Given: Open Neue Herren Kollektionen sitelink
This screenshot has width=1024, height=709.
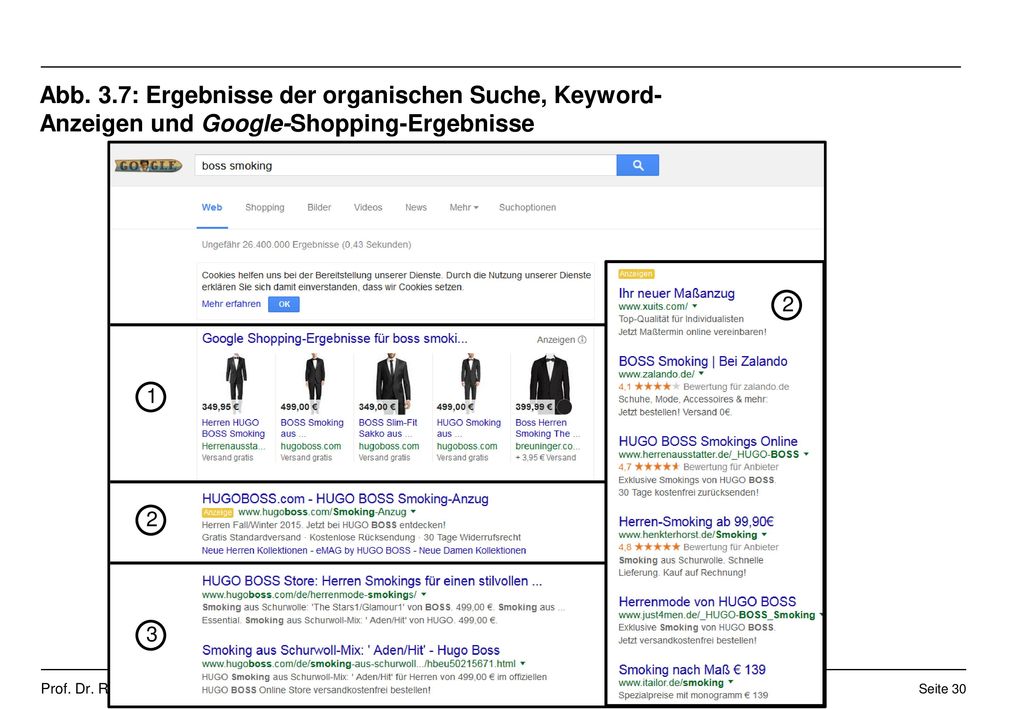Looking at the screenshot, I should click(x=254, y=550).
